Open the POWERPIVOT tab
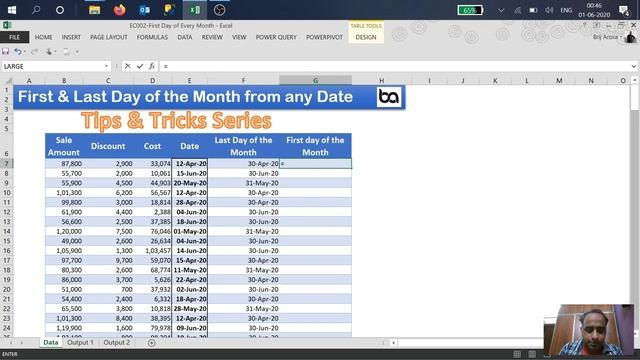Viewport: 640px width, 360px height. click(324, 37)
